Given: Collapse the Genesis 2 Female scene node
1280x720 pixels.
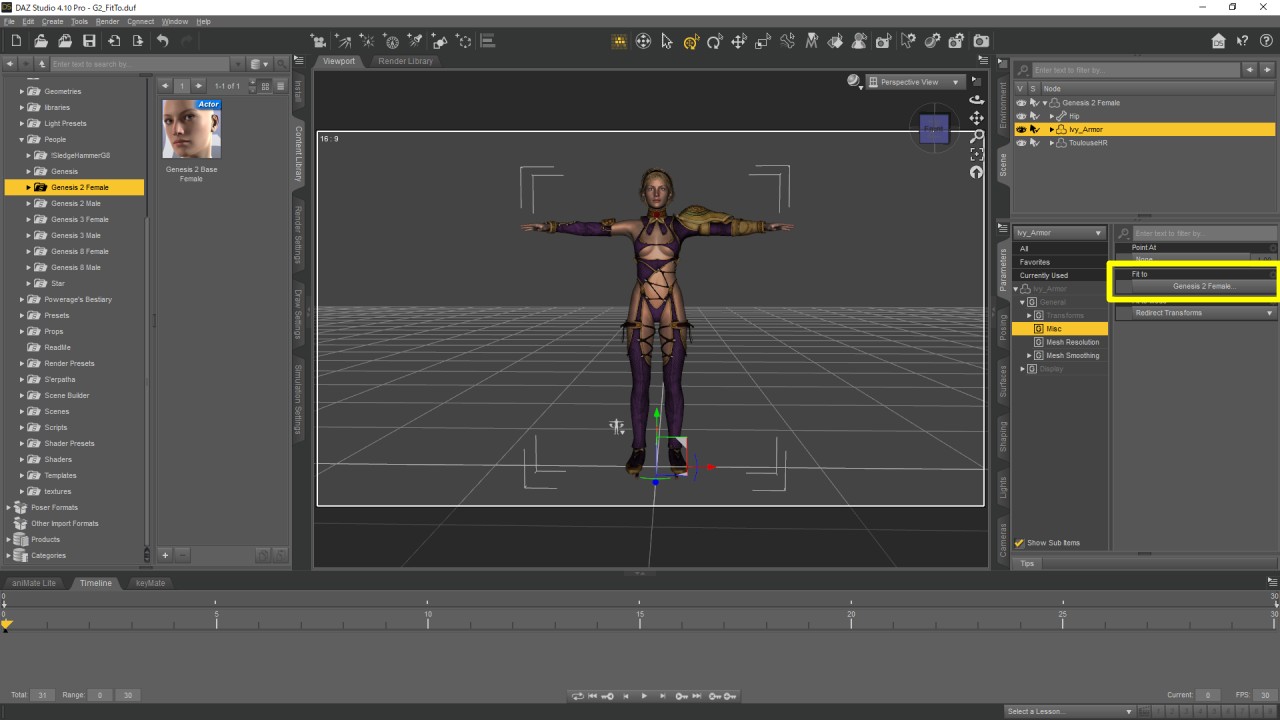Looking at the screenshot, I should point(1045,103).
